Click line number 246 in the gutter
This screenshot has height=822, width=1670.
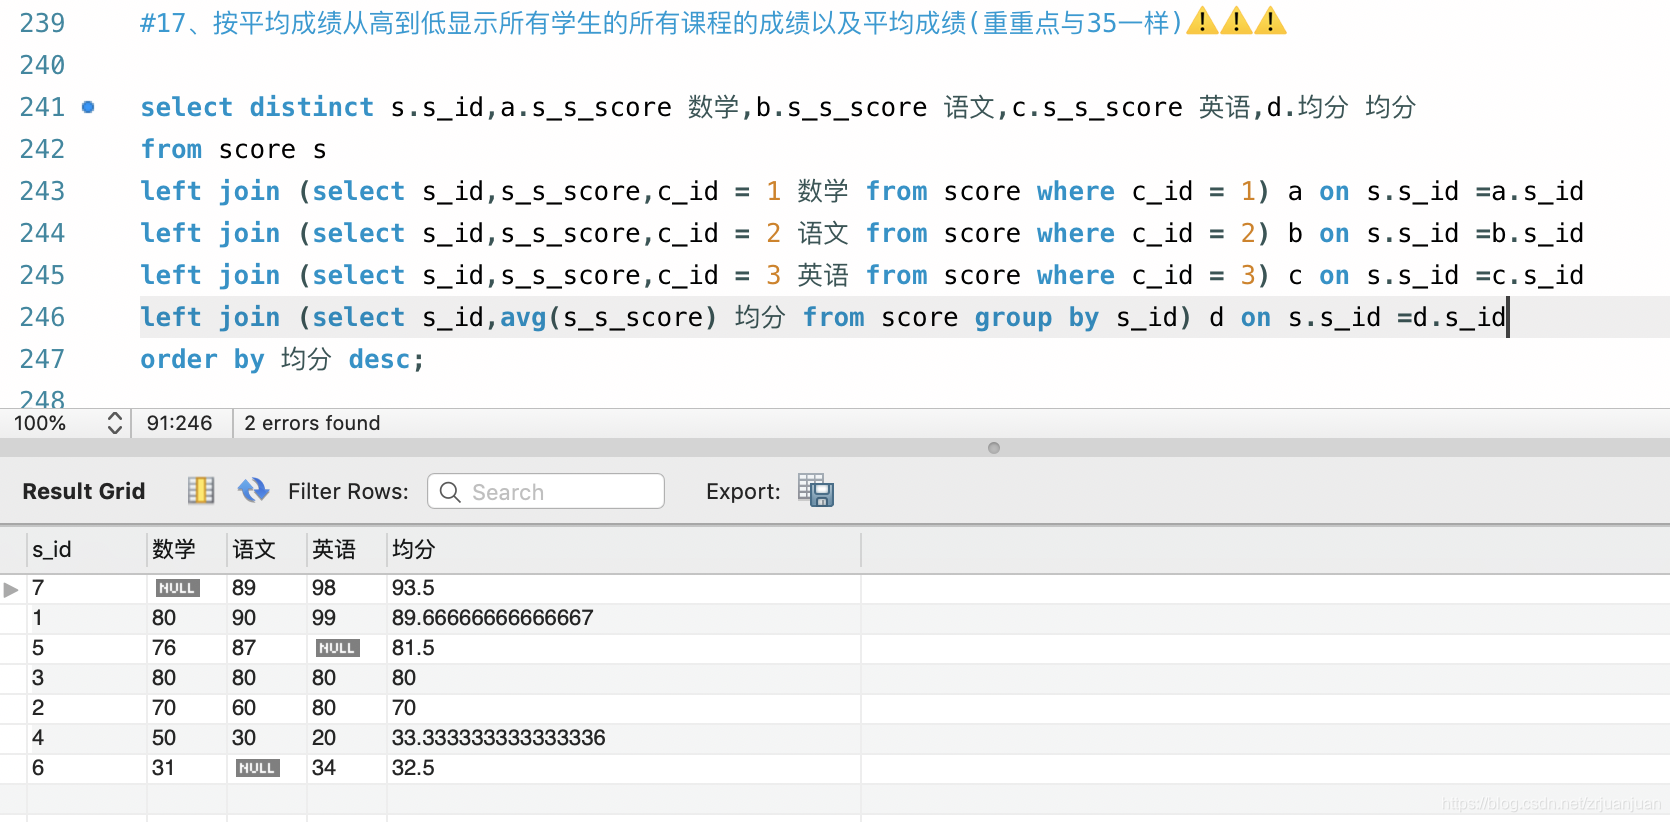pos(42,317)
